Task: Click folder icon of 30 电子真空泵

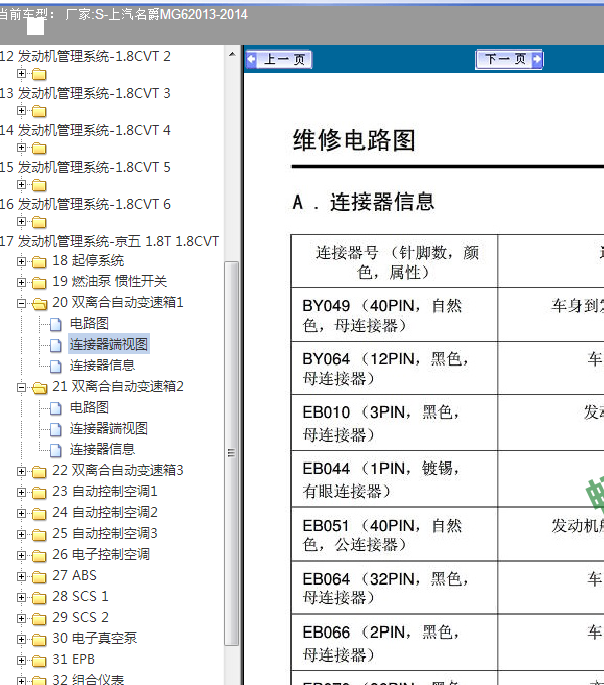Action: (39, 640)
